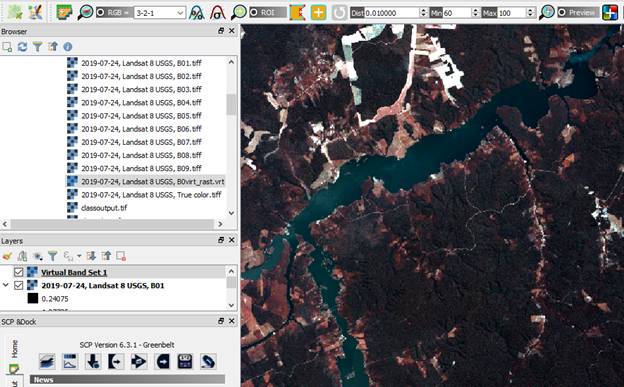Click the Browser vertical scrollbar thumb
The height and width of the screenshot is (387, 624).
(231, 105)
